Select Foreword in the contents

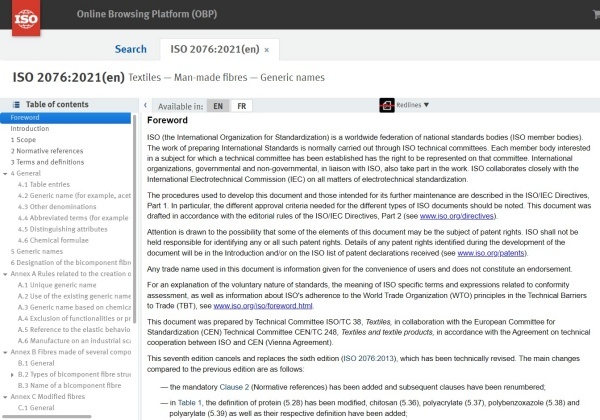(65, 117)
